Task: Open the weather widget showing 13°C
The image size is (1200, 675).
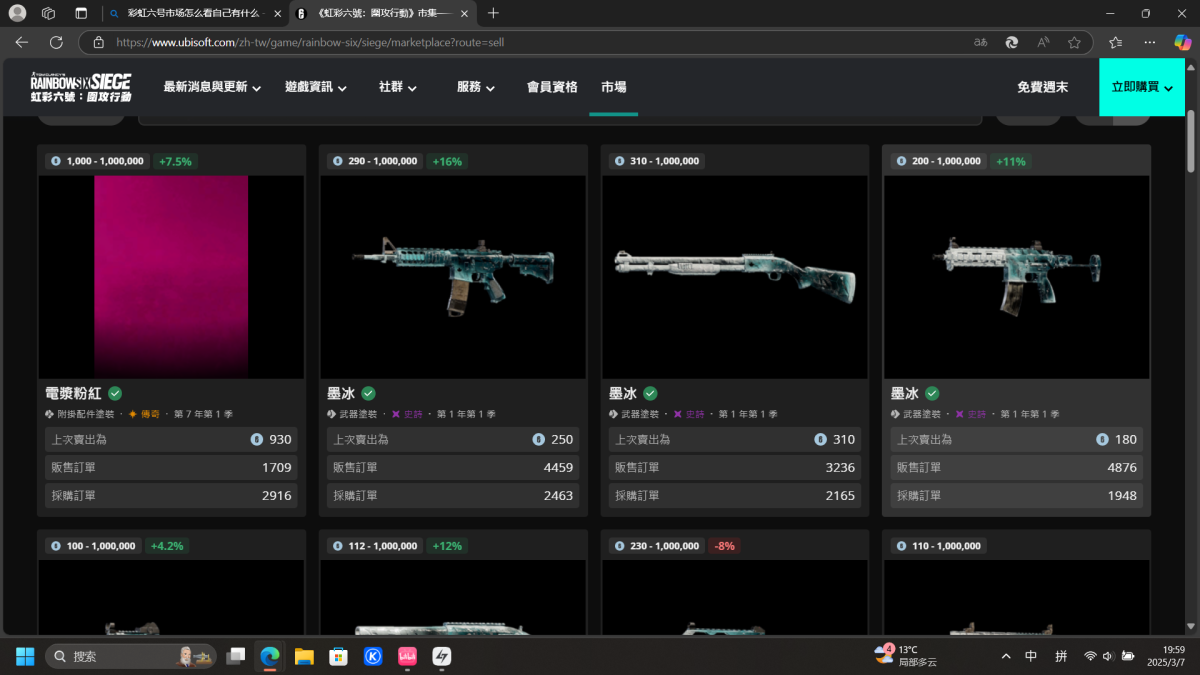Action: [905, 655]
